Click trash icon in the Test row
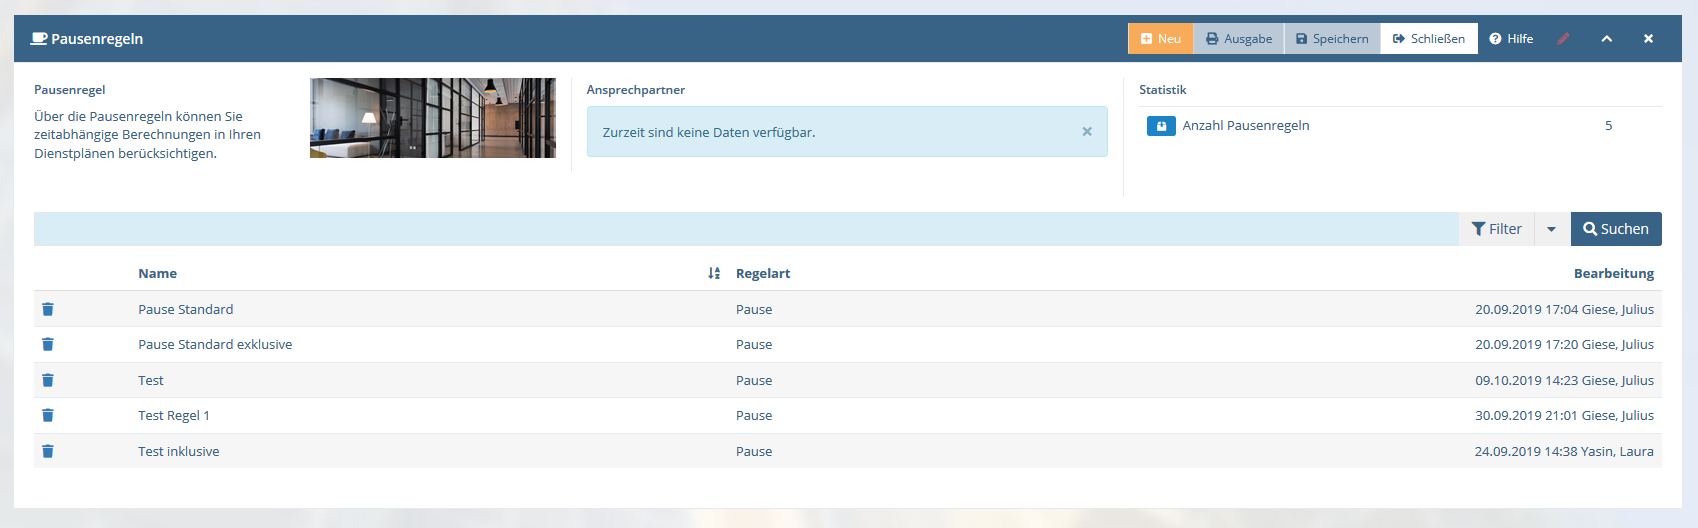The width and height of the screenshot is (1698, 528). click(48, 380)
